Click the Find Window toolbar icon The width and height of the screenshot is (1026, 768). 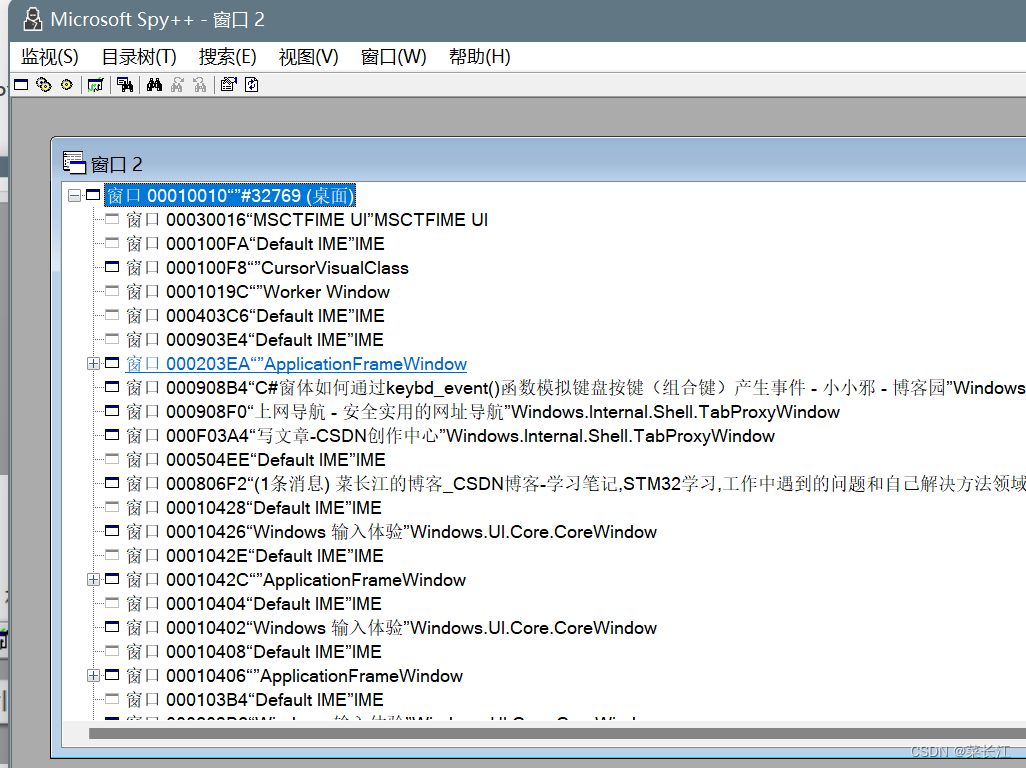pyautogui.click(x=125, y=85)
